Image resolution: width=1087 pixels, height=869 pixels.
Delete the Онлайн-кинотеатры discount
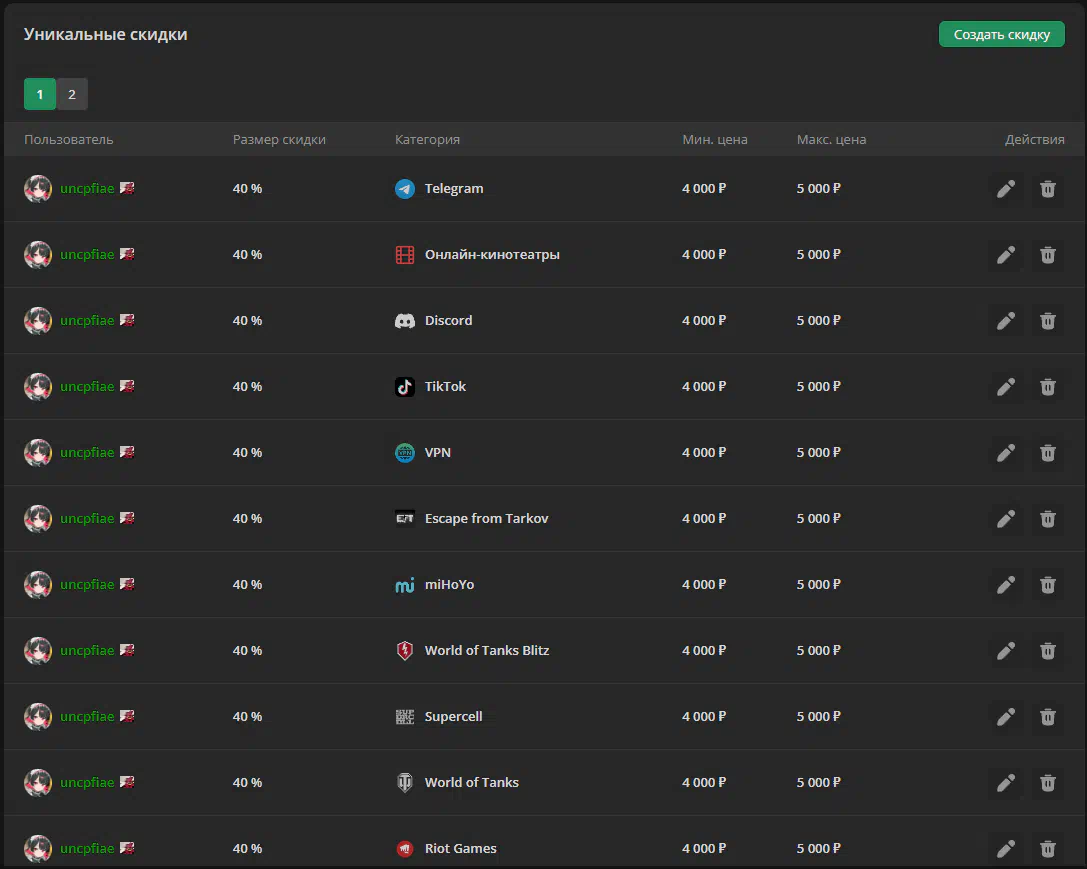pyautogui.click(x=1047, y=254)
